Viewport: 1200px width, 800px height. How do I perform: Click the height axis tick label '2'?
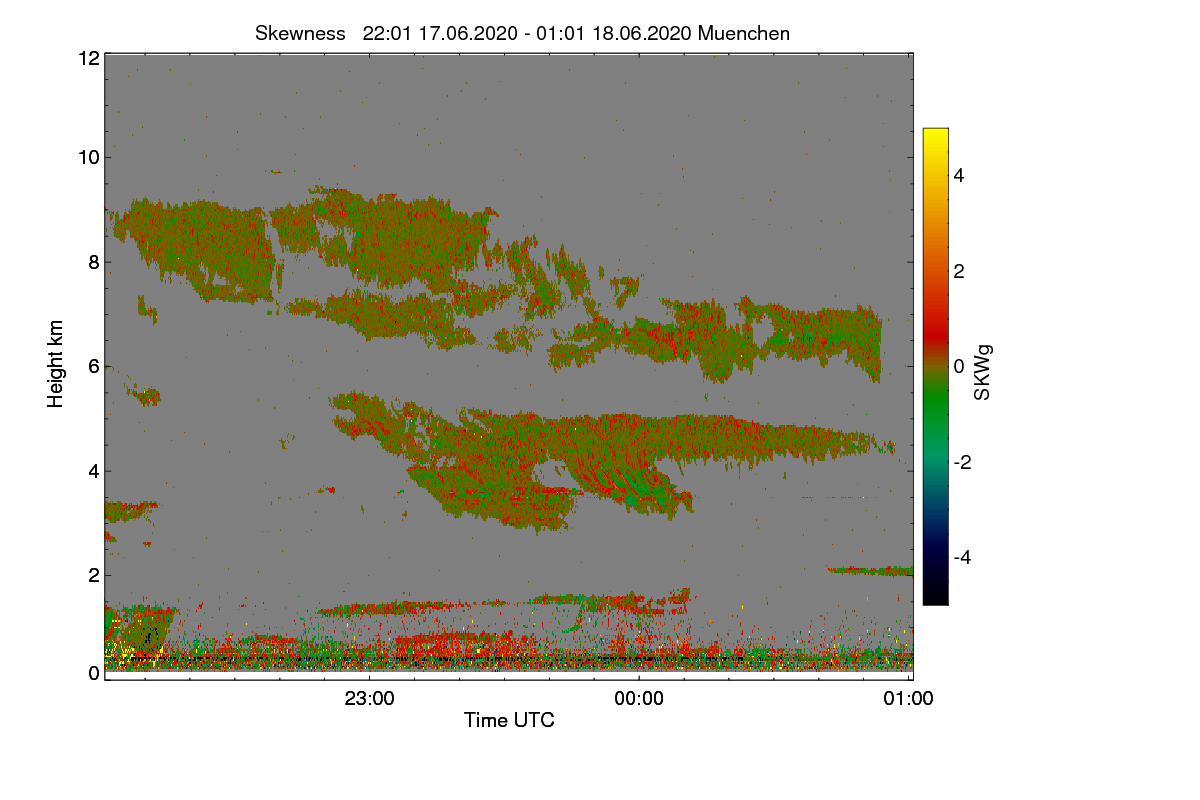tap(93, 575)
